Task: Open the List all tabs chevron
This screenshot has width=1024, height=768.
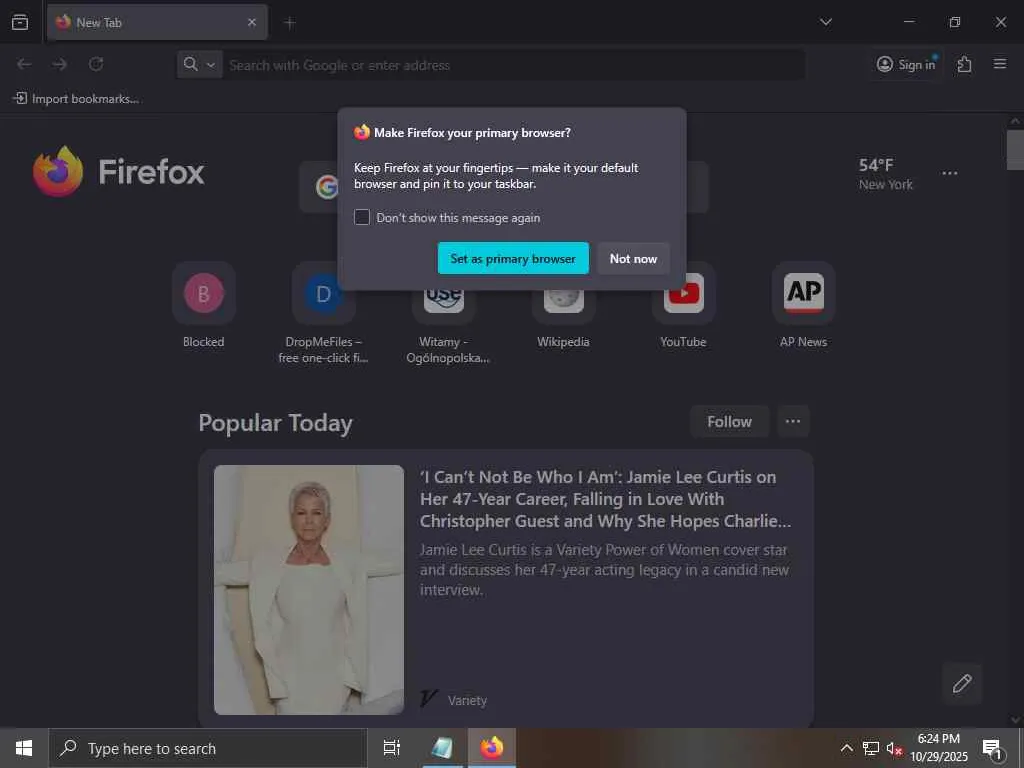Action: click(825, 22)
